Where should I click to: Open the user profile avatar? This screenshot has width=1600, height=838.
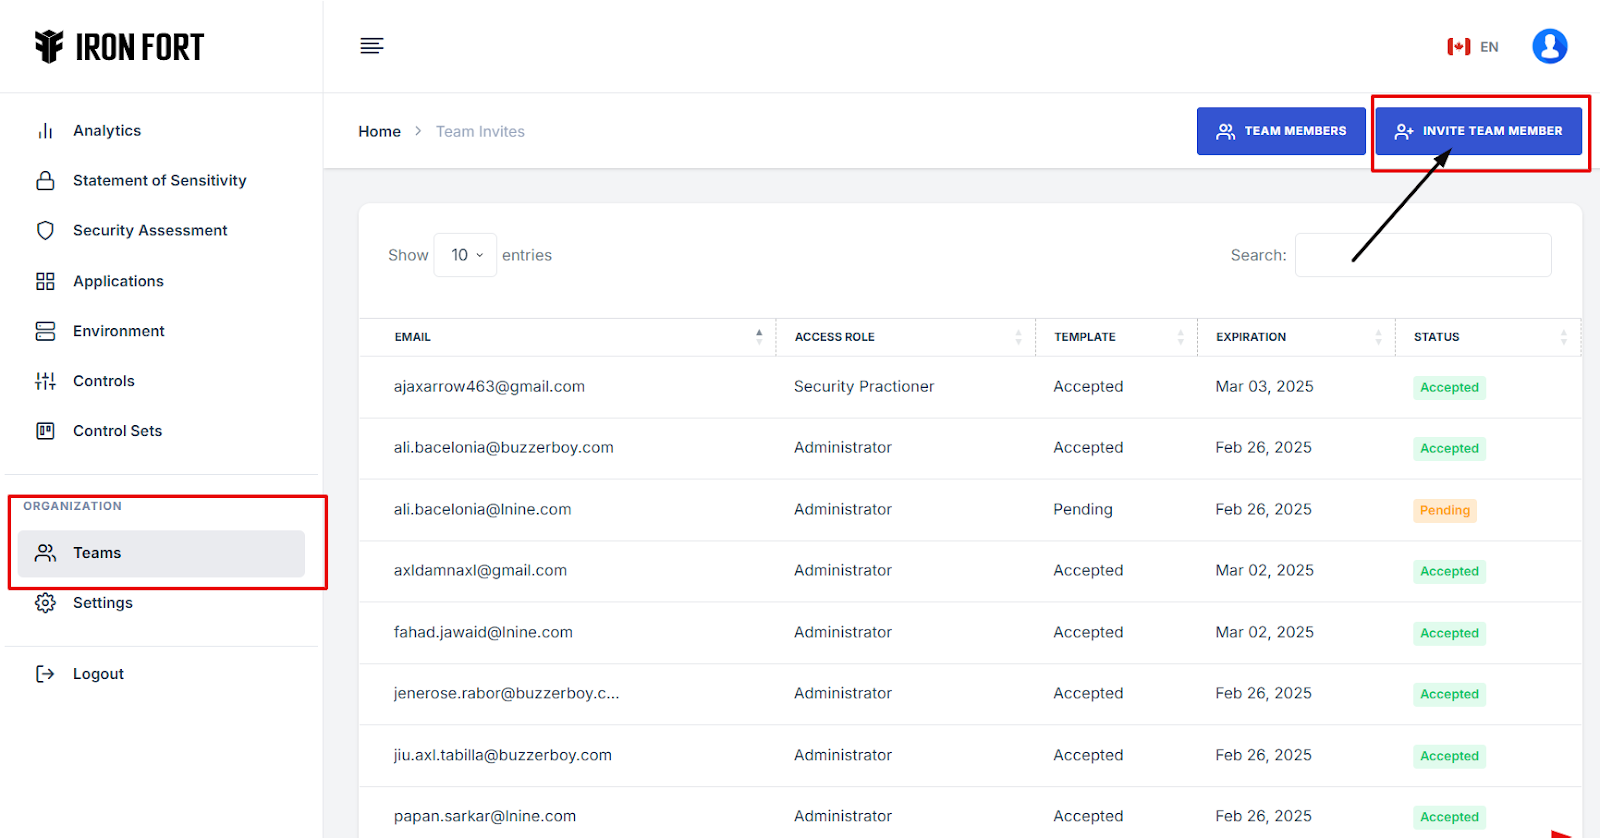[1549, 46]
